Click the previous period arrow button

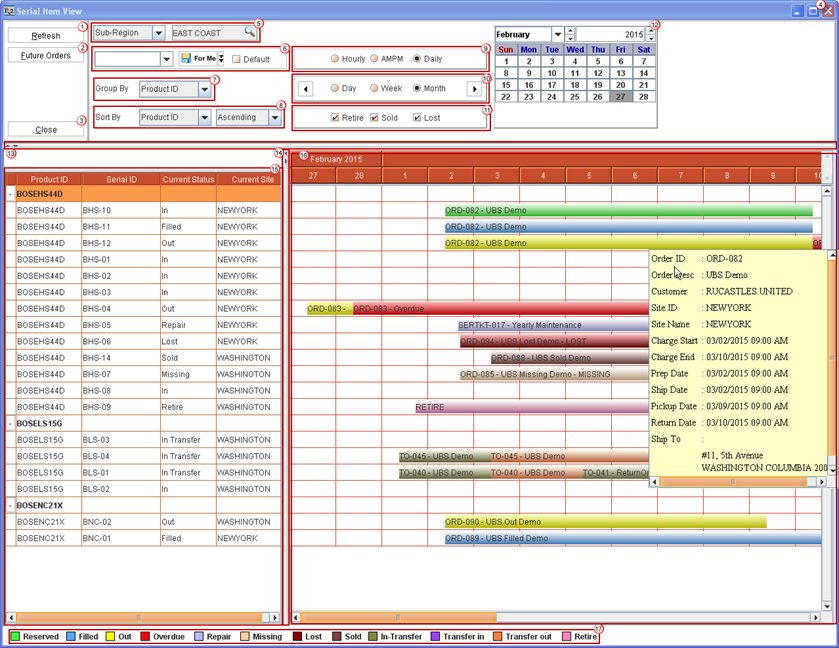click(x=306, y=89)
